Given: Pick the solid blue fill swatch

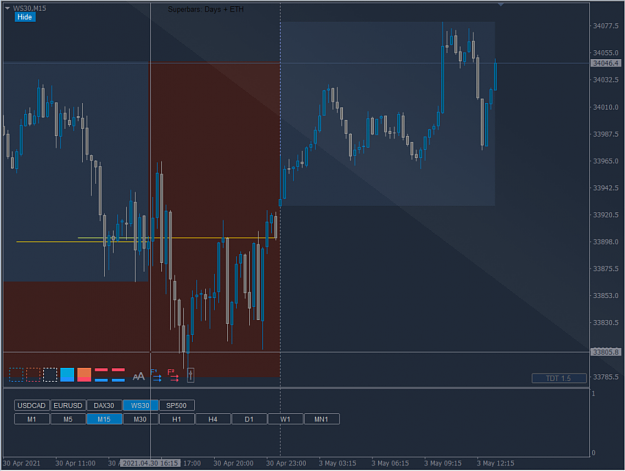Looking at the screenshot, I should 67,375.
